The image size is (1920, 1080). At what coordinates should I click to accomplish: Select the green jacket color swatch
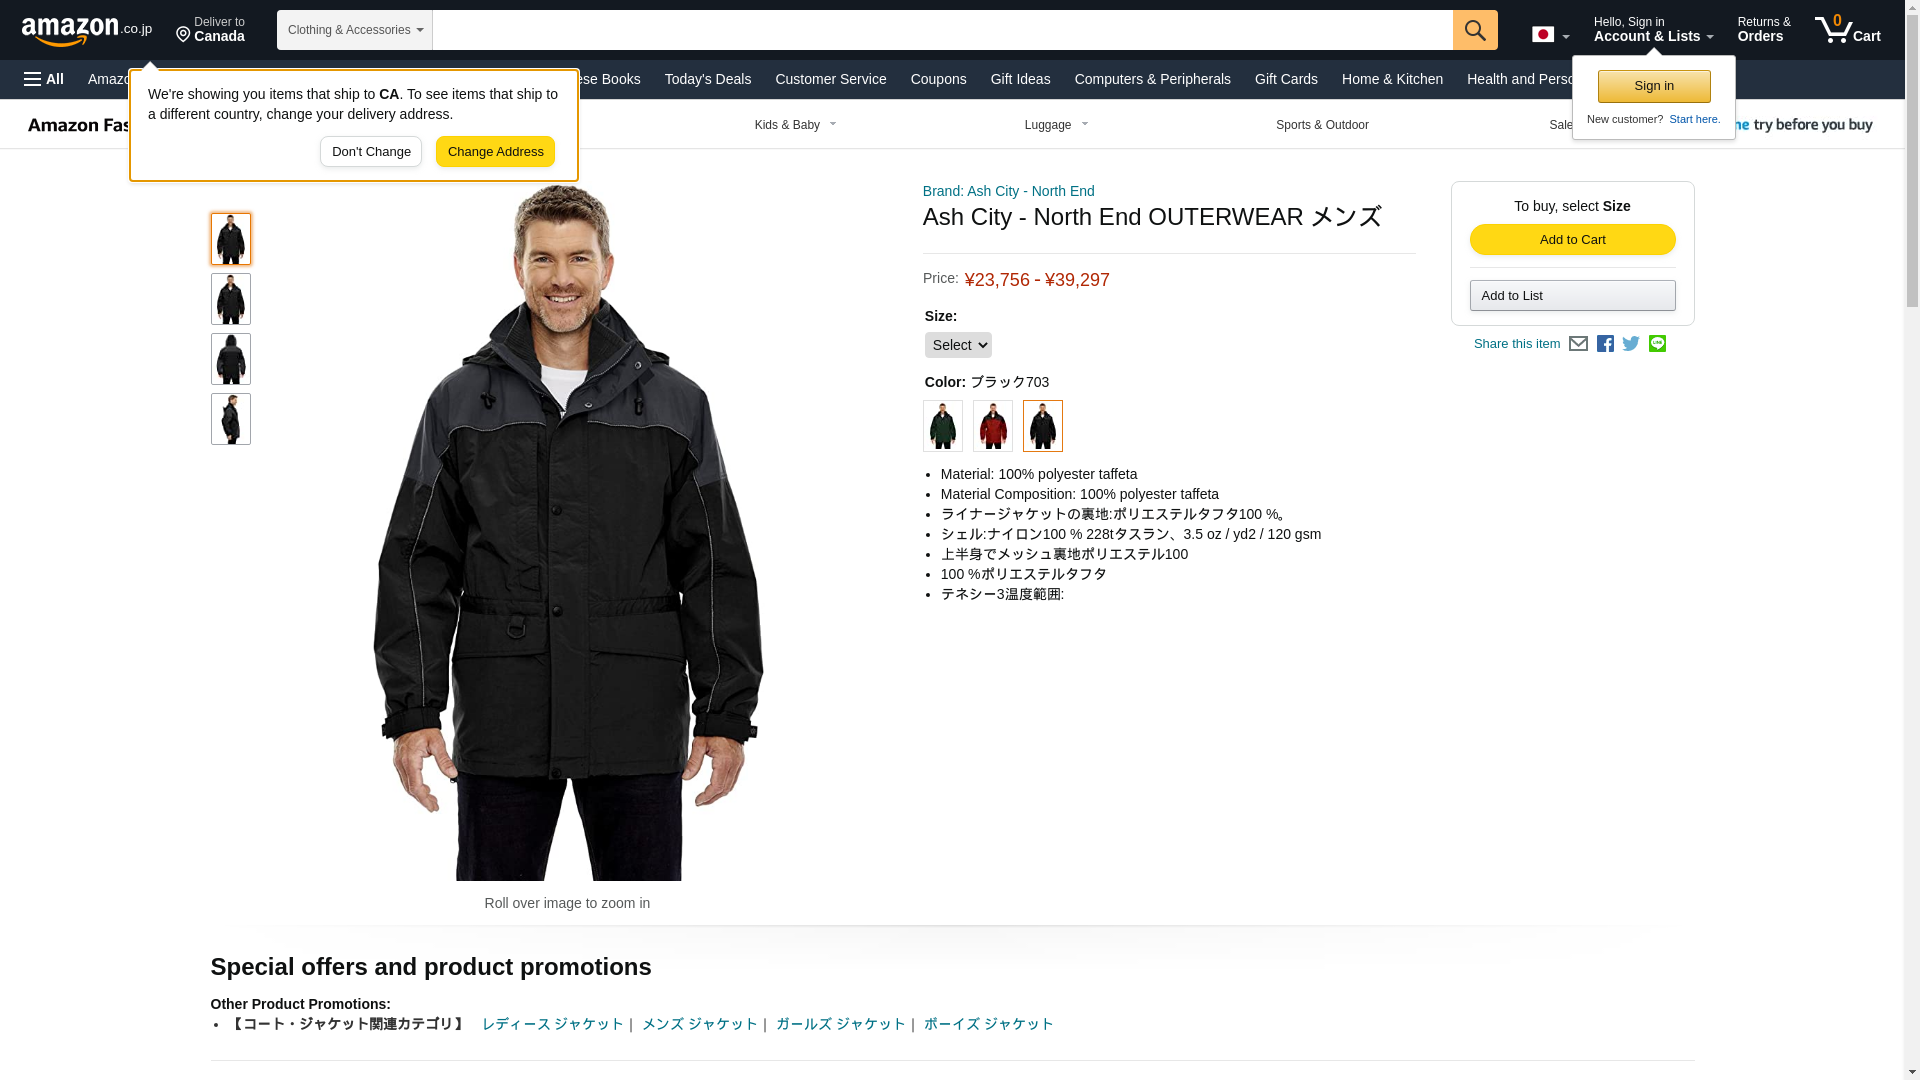(943, 426)
